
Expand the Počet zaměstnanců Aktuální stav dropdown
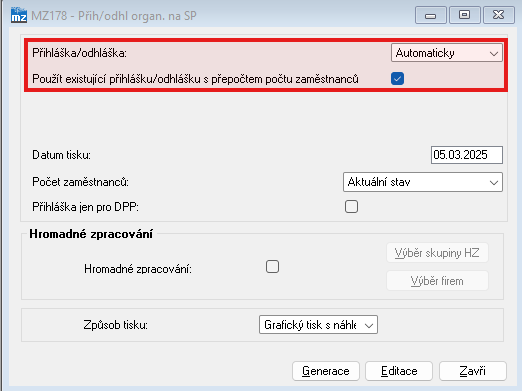[x=423, y=182]
